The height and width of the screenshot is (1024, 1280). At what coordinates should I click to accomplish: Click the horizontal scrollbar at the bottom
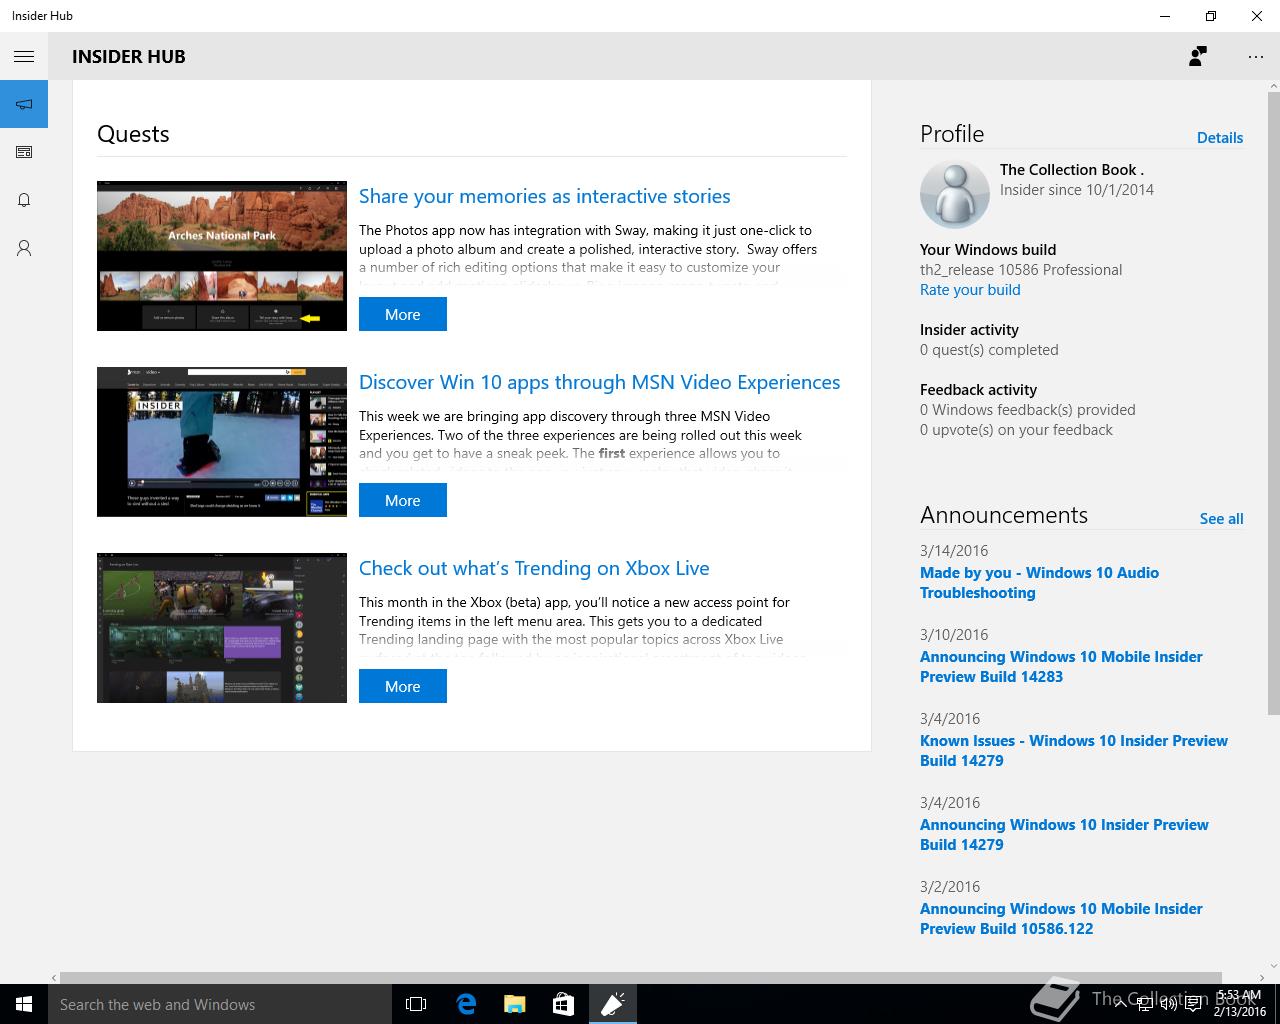click(640, 977)
